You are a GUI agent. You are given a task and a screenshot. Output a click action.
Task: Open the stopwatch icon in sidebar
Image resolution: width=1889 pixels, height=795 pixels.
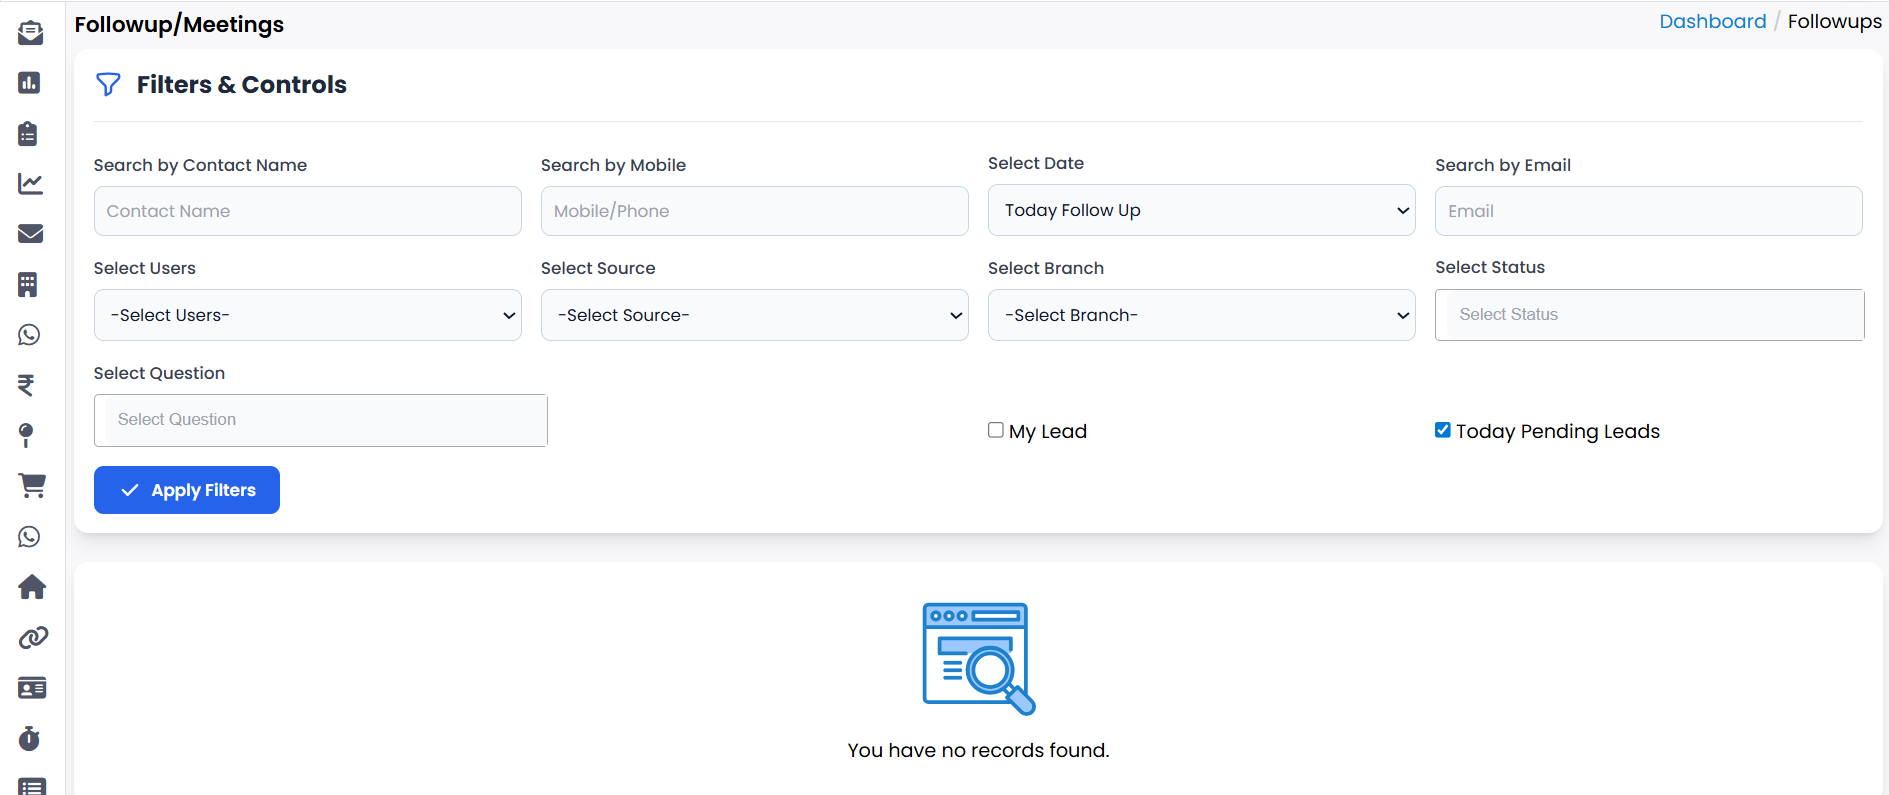coord(30,739)
